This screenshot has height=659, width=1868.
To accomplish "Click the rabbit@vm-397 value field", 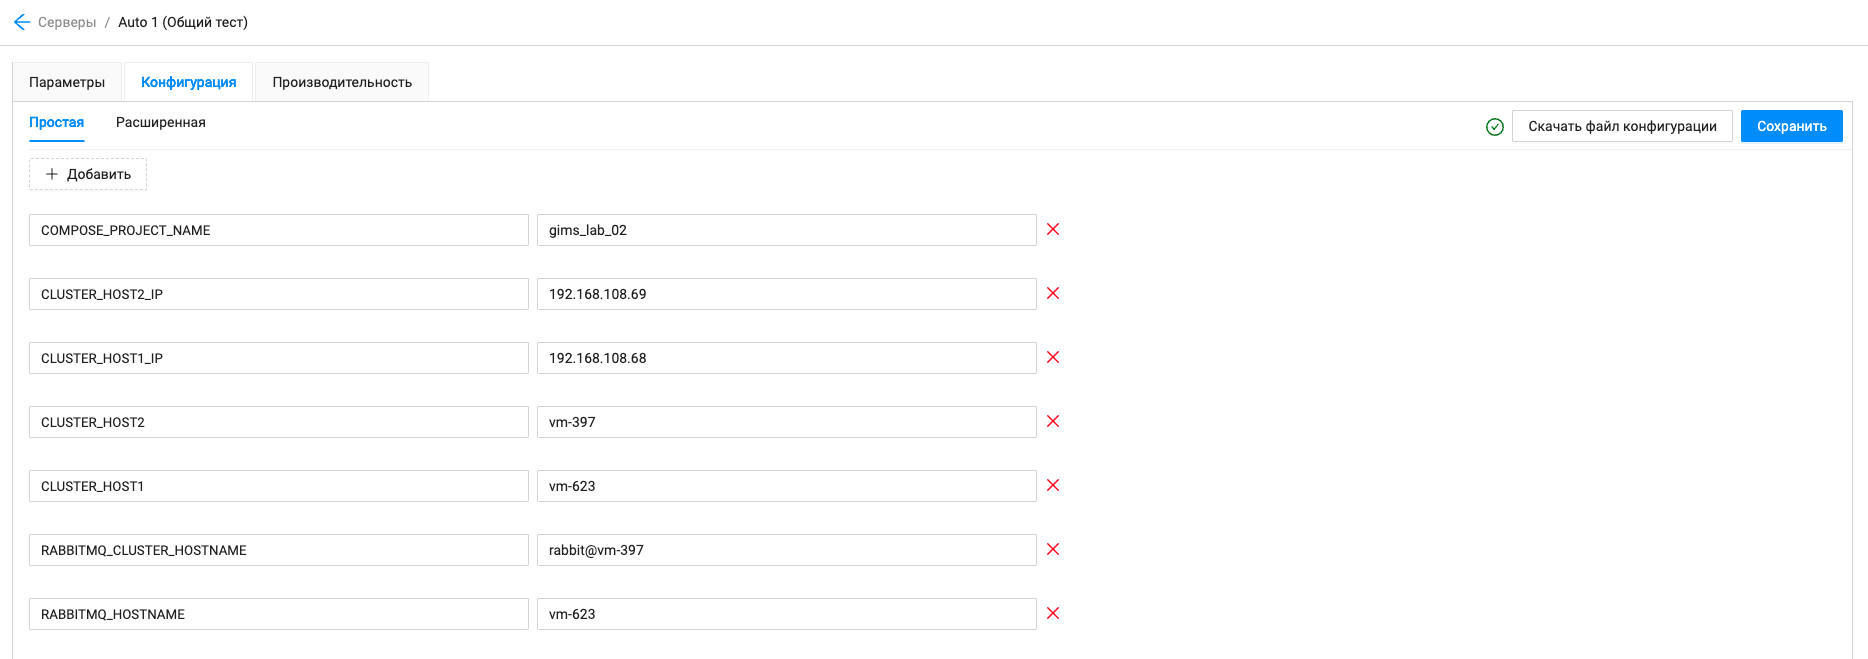I will click(786, 550).
